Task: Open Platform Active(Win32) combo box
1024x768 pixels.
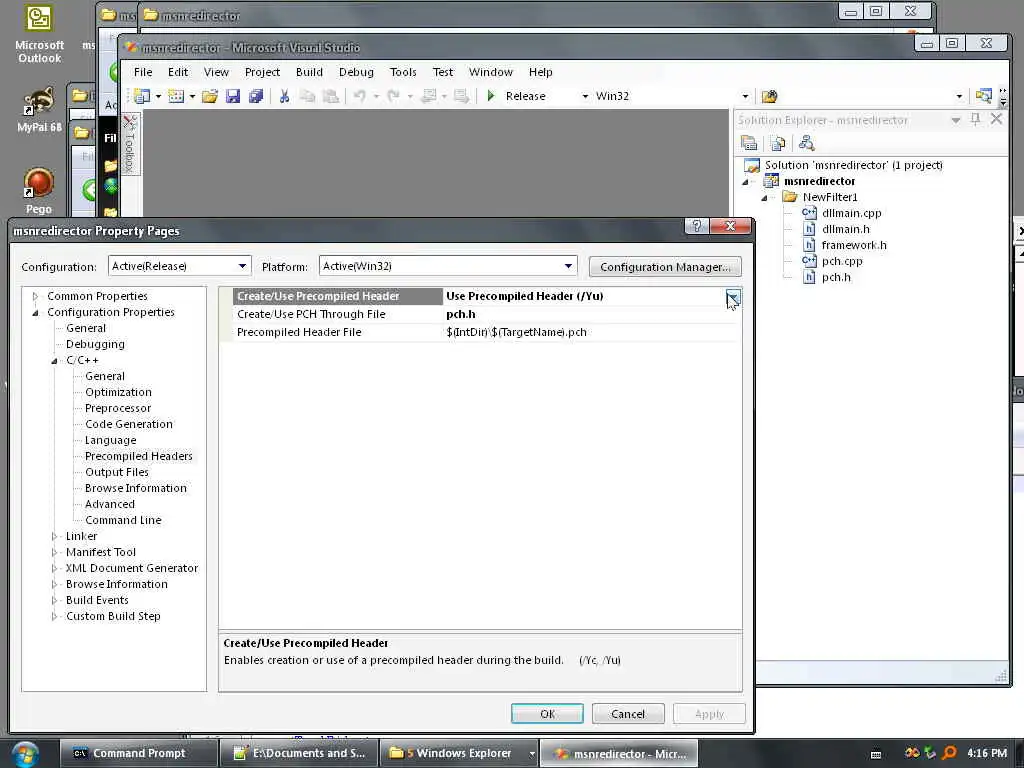Action: (448, 266)
